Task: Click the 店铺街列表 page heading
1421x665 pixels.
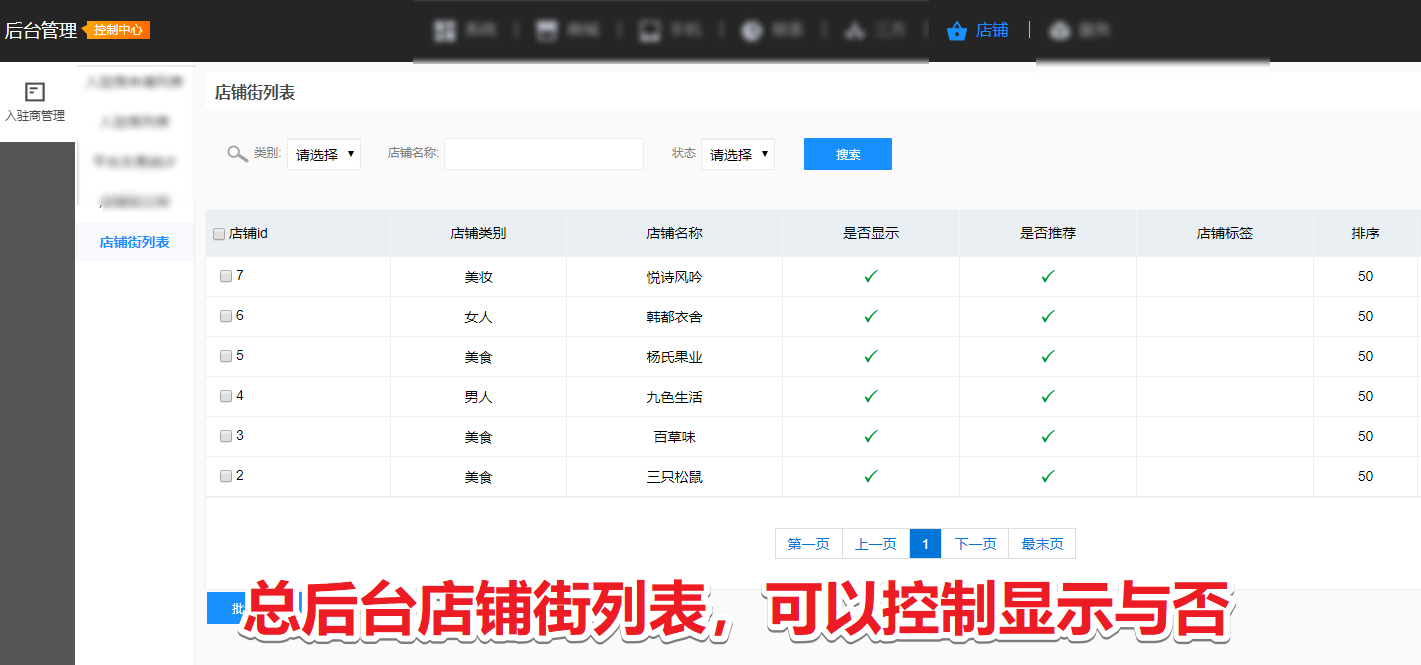Action: (x=255, y=92)
